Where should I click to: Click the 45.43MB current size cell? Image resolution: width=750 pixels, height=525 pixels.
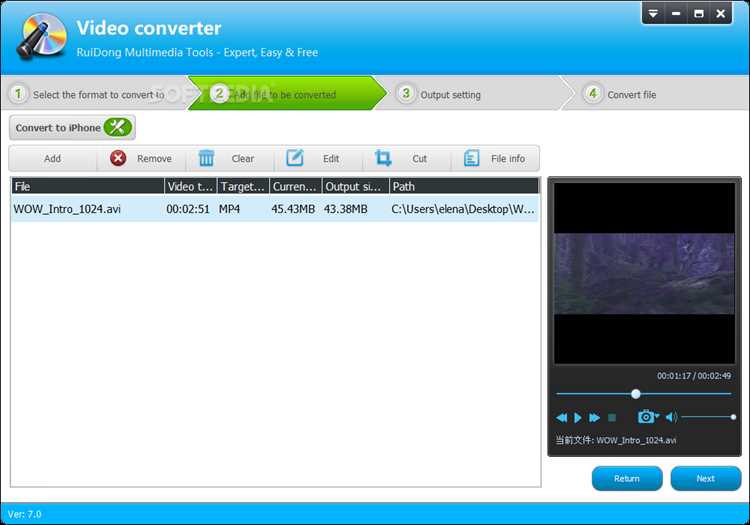(293, 209)
